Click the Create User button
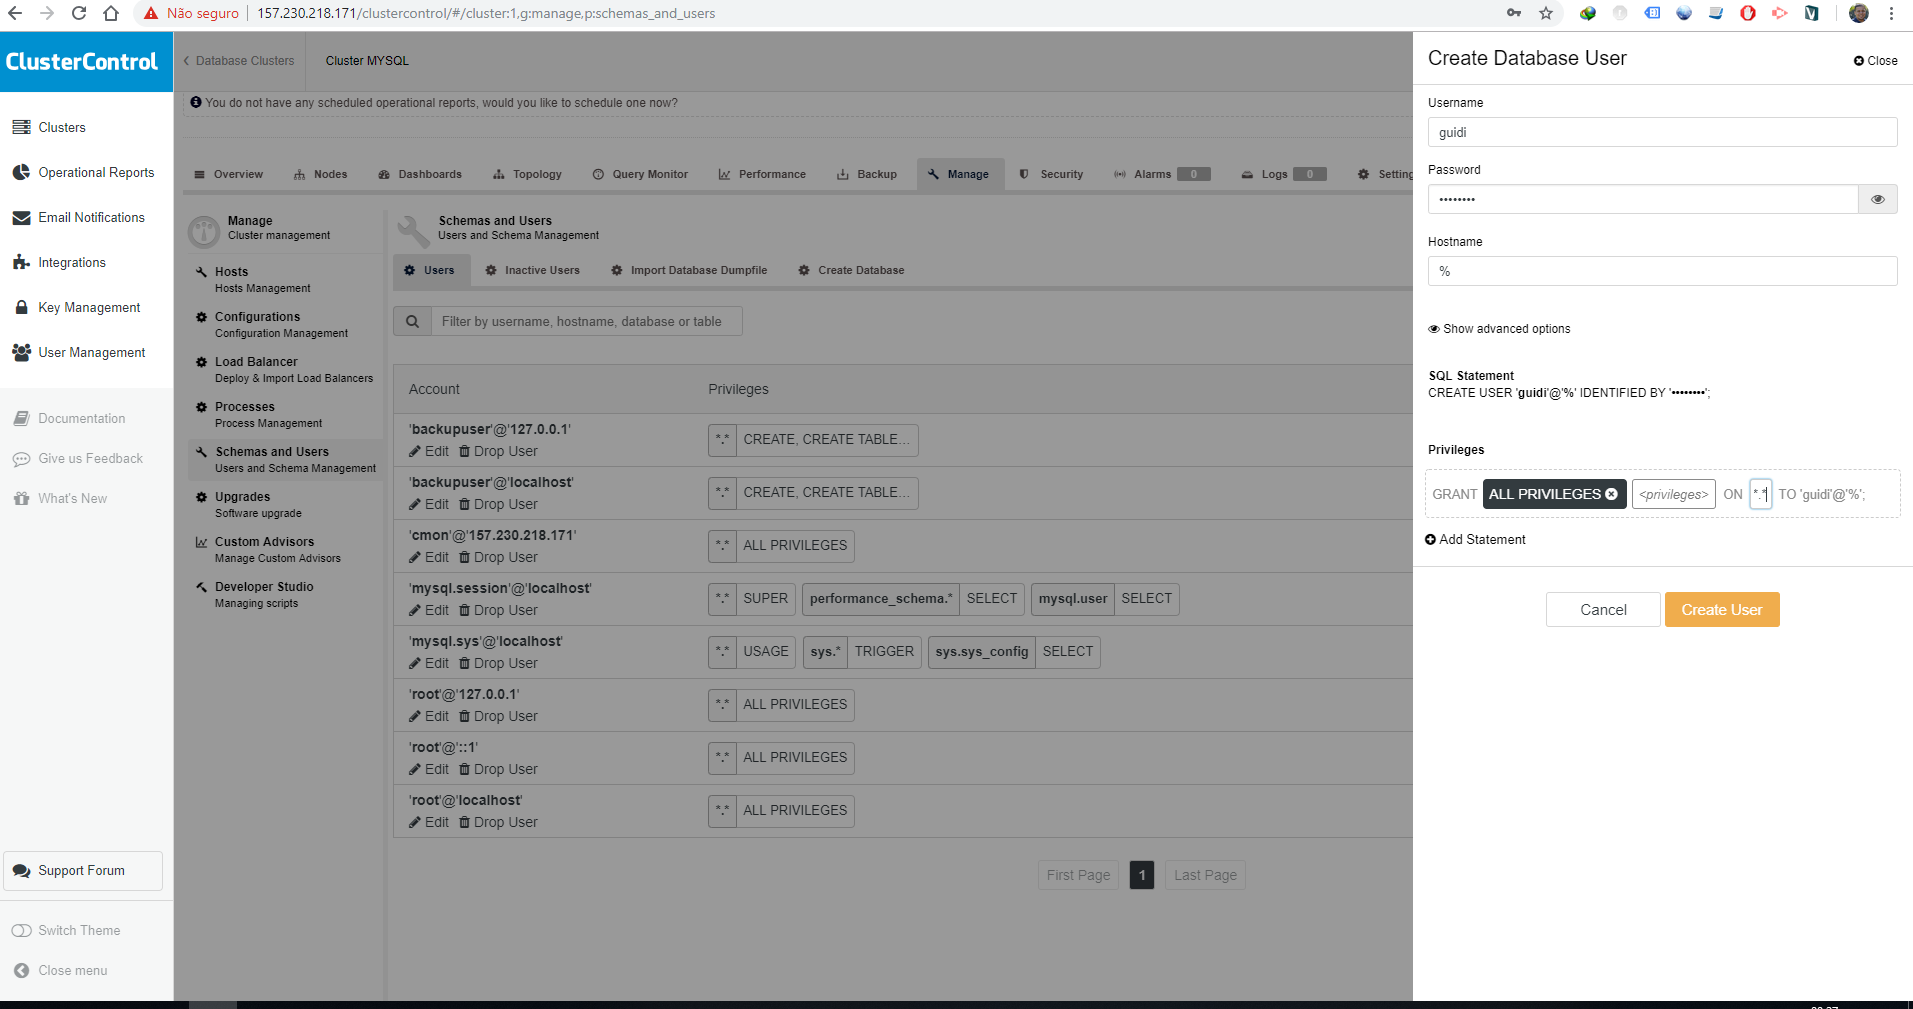This screenshot has height=1009, width=1913. [x=1721, y=609]
